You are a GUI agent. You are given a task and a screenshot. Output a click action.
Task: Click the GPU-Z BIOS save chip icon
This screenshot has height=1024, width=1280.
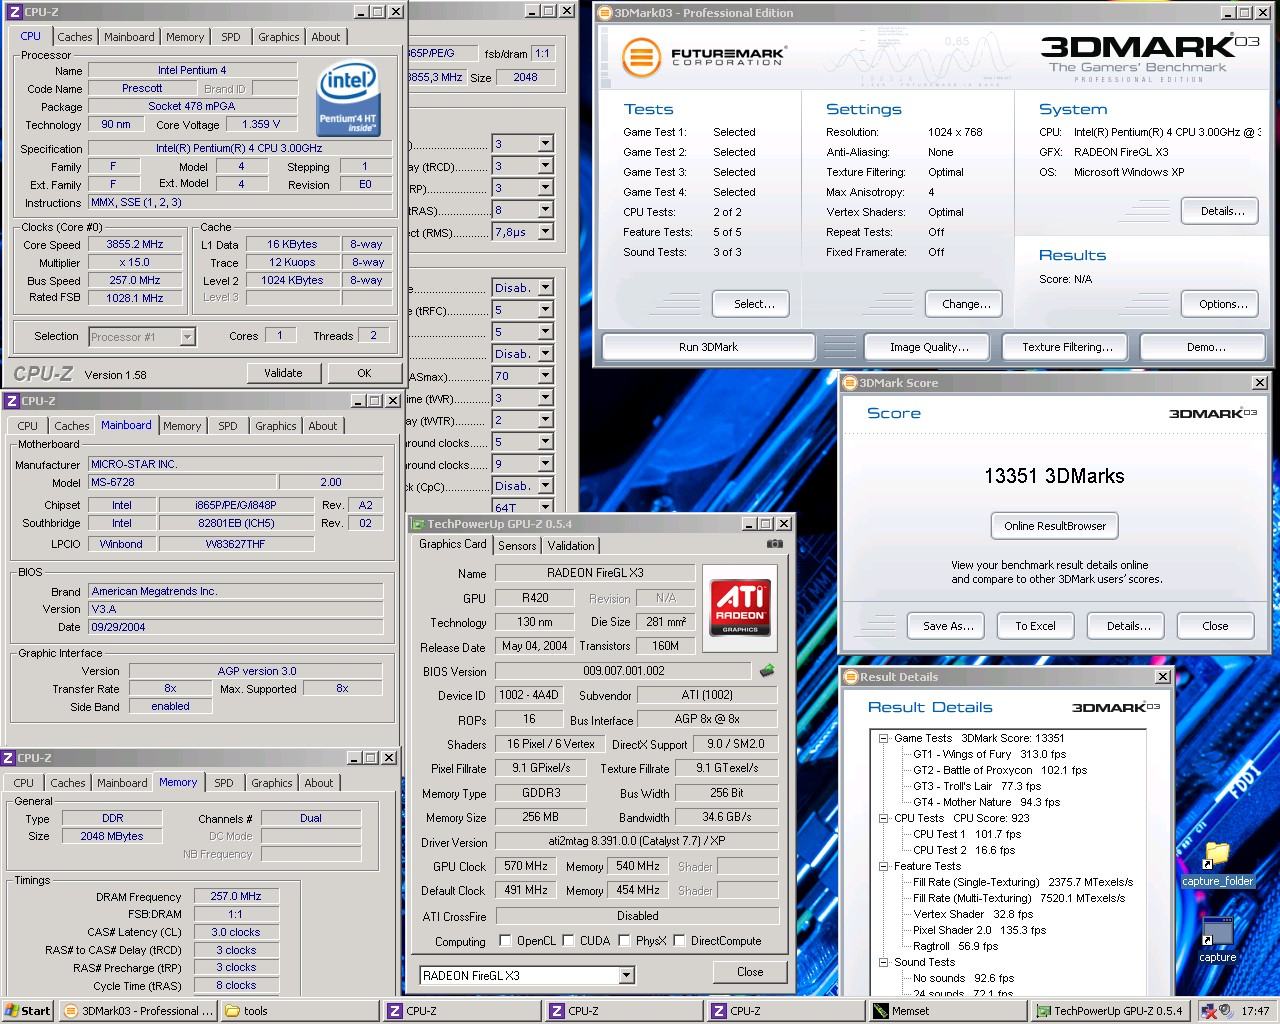(767, 671)
